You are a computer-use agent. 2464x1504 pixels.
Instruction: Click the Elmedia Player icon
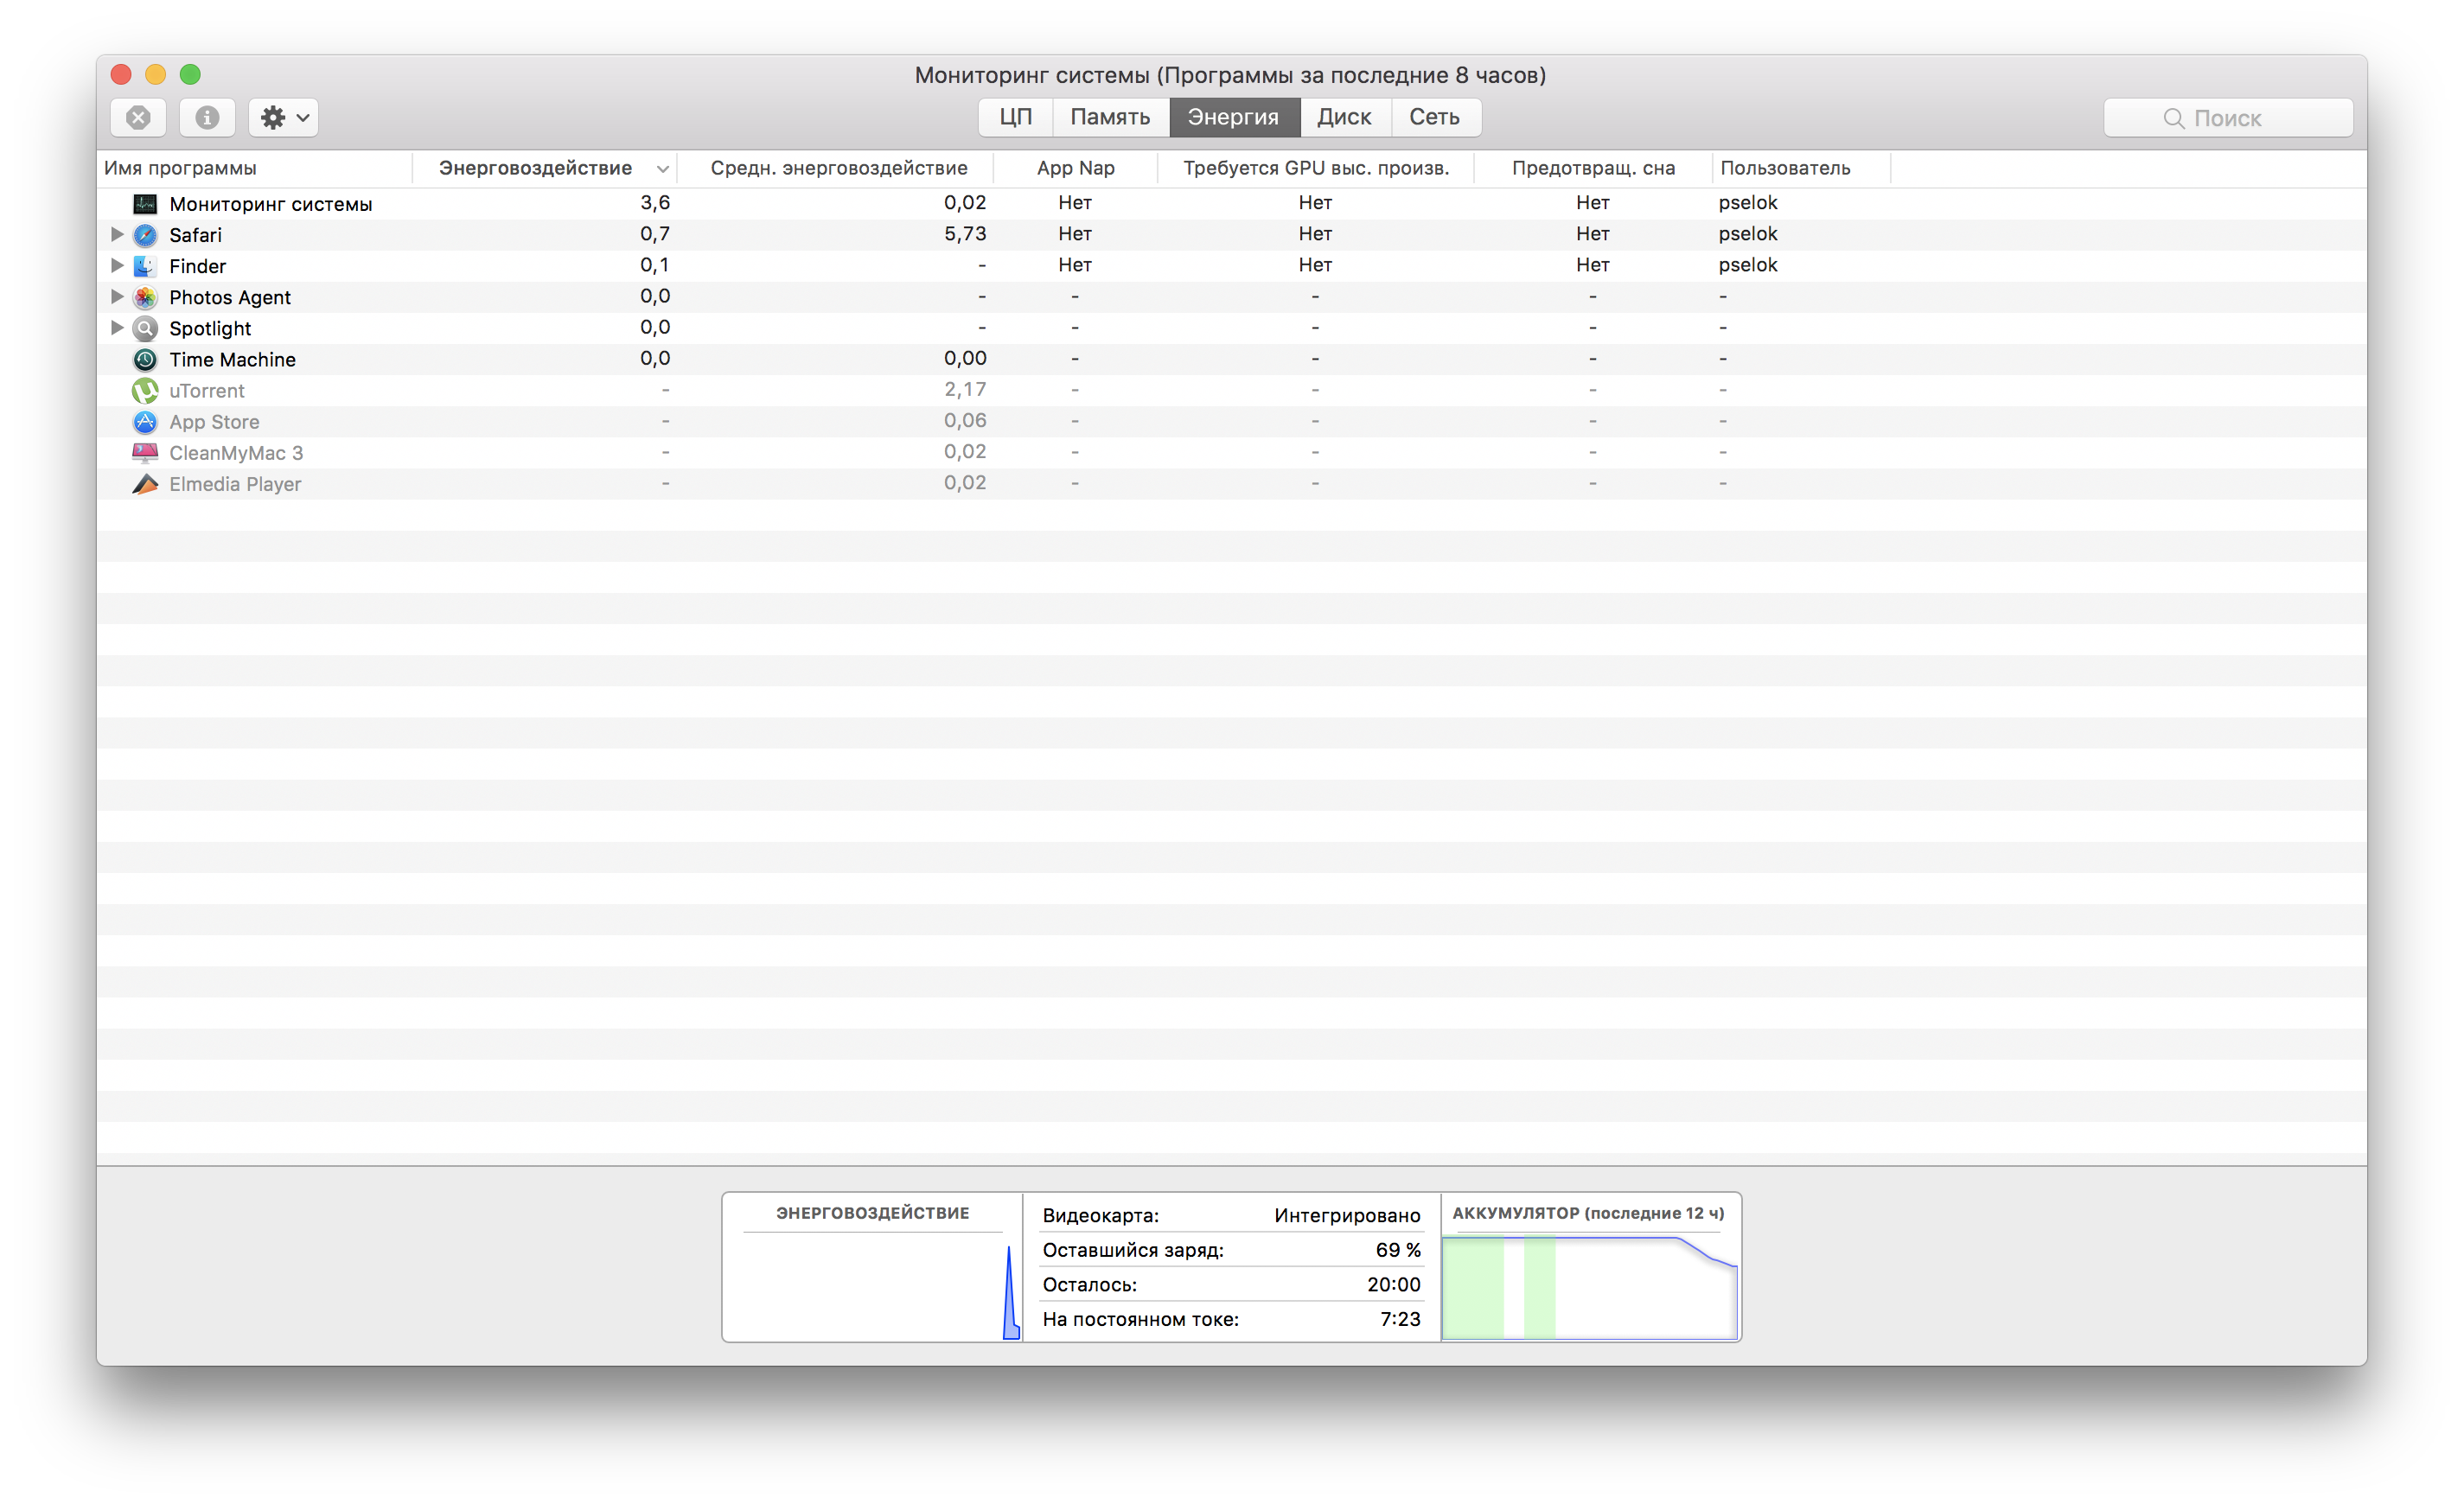145,484
